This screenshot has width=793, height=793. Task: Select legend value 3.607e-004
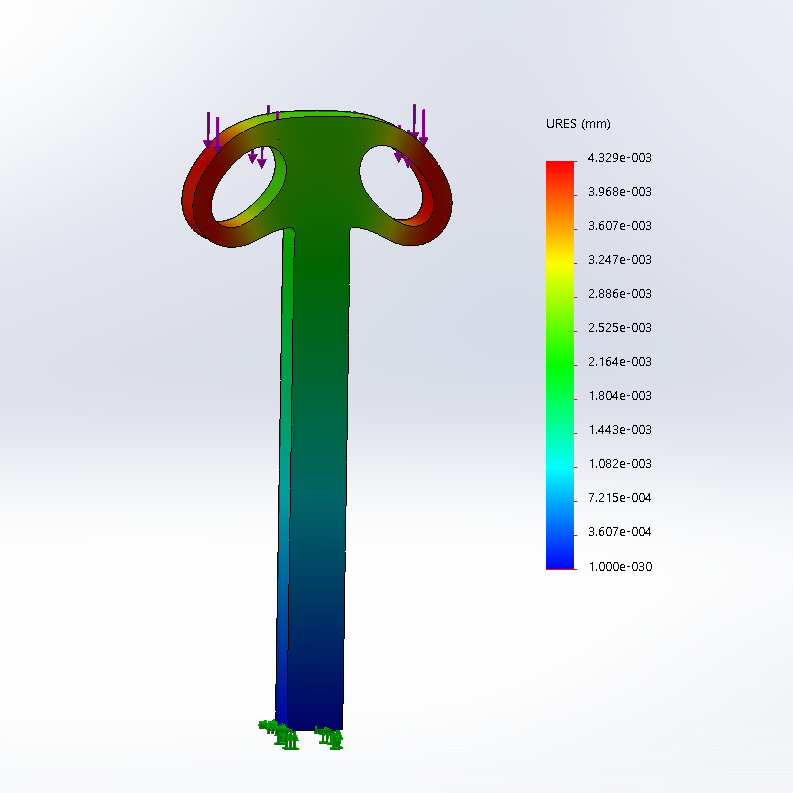click(x=620, y=532)
